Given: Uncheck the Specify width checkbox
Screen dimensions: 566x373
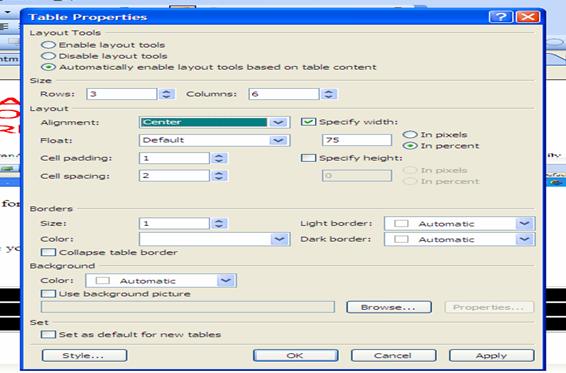Looking at the screenshot, I should (308, 122).
